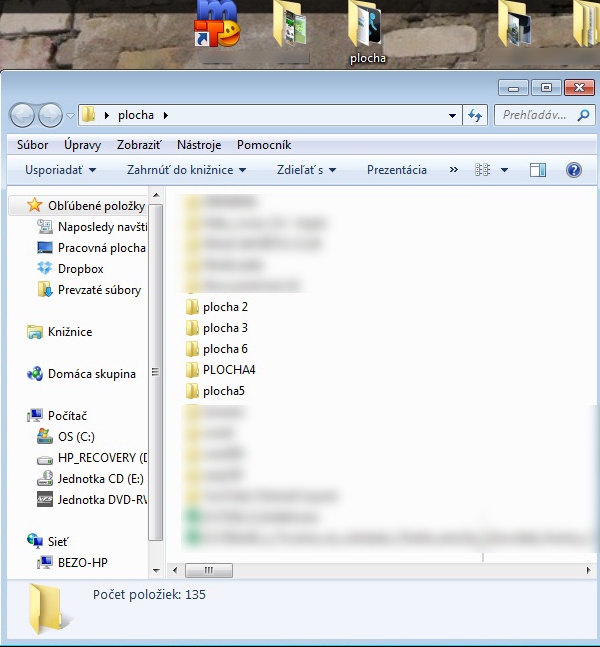Click the Forward navigation arrow
The height and width of the screenshot is (647, 600).
(50, 115)
